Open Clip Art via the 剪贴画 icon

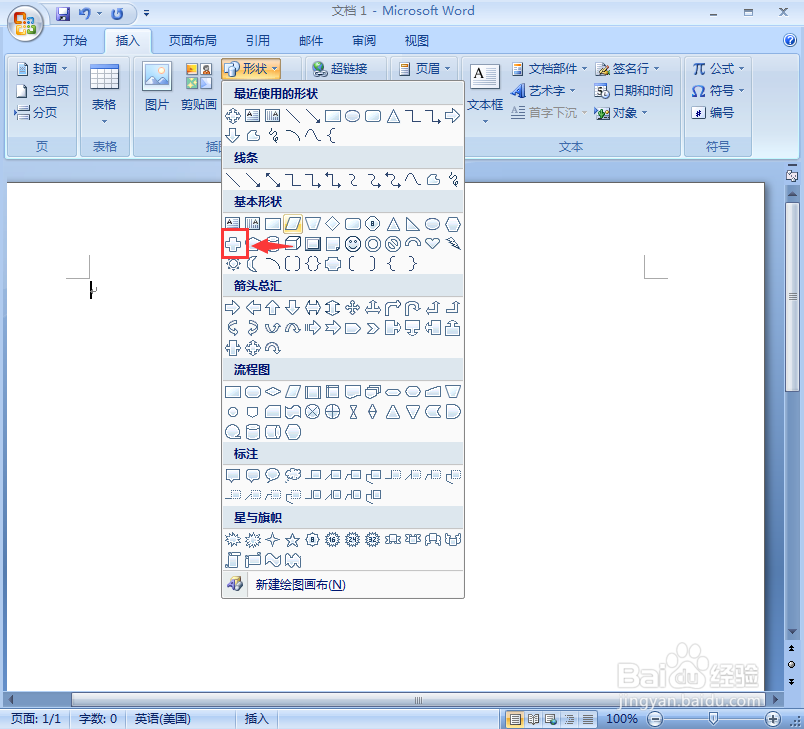(x=198, y=88)
